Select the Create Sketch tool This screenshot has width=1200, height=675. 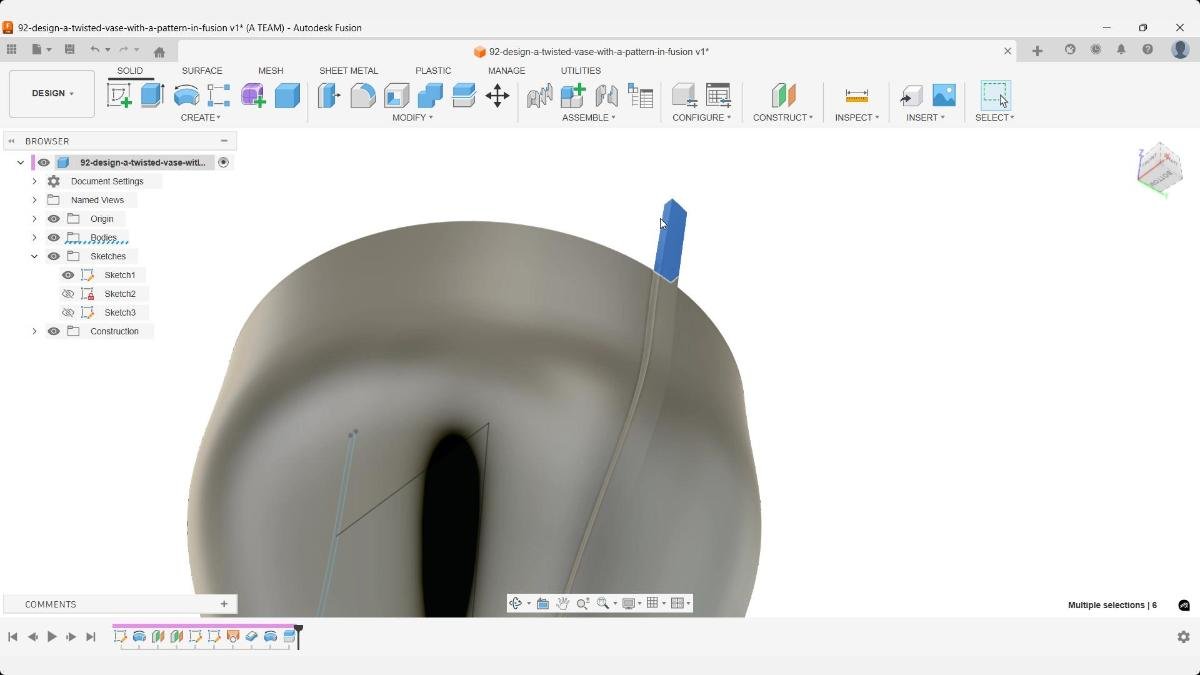[119, 95]
